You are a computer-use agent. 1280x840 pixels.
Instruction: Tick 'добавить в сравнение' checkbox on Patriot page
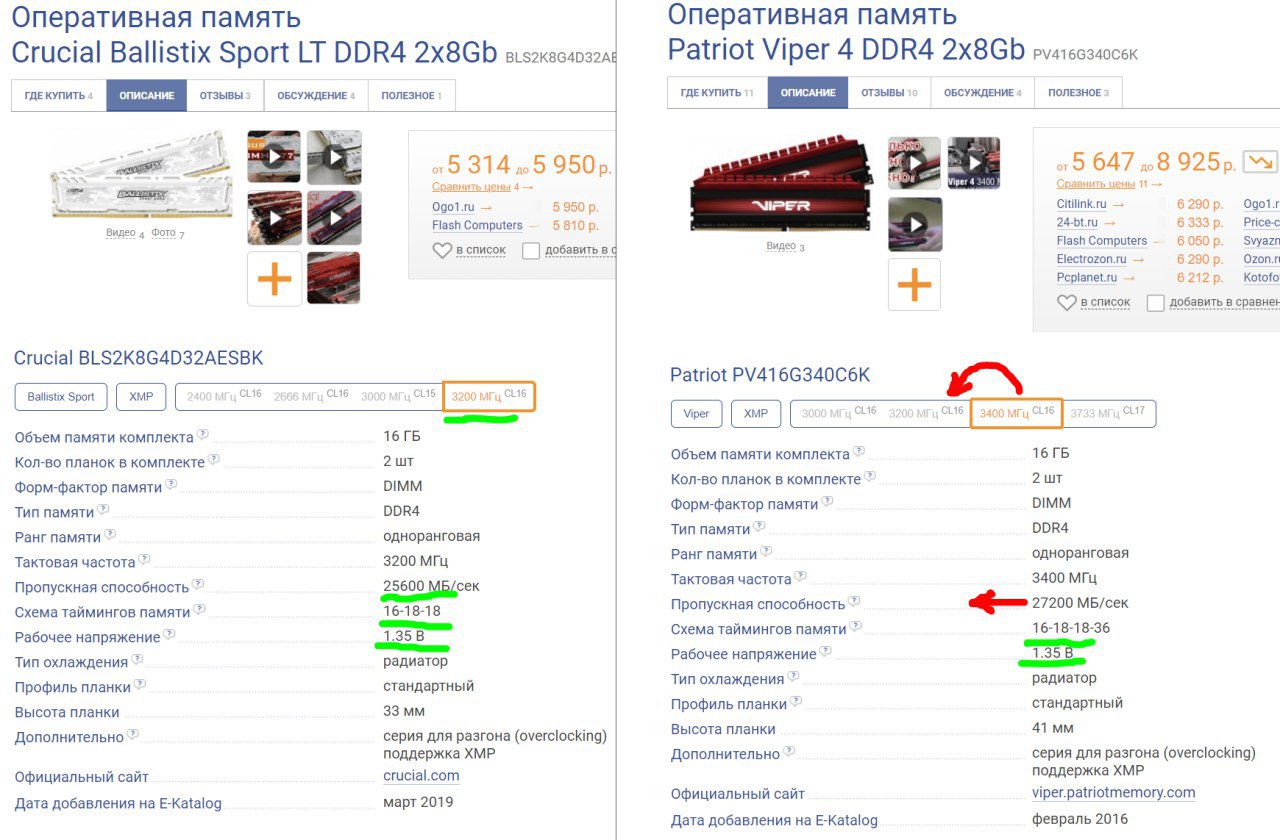[x=1156, y=302]
